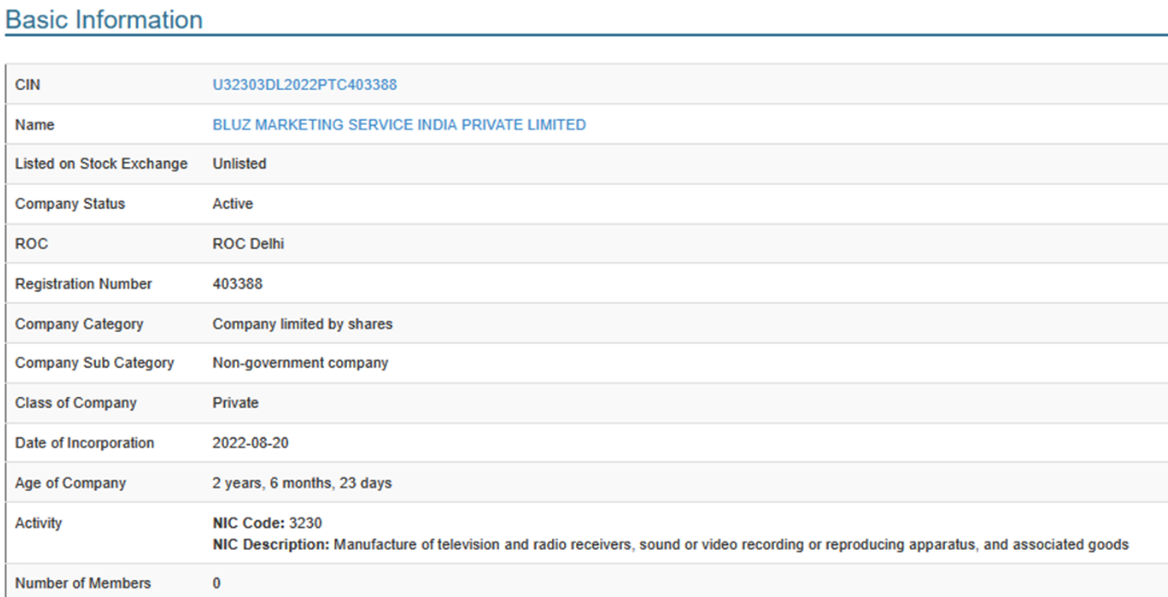The image size is (1168, 597).
Task: Select the Active status value
Action: point(233,204)
